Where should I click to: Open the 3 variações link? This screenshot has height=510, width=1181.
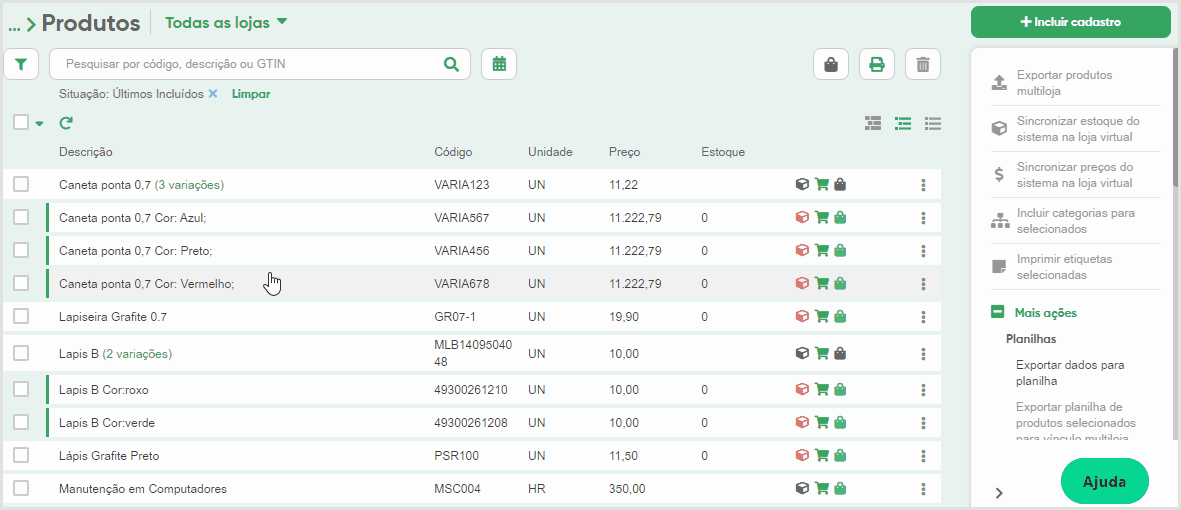[189, 184]
